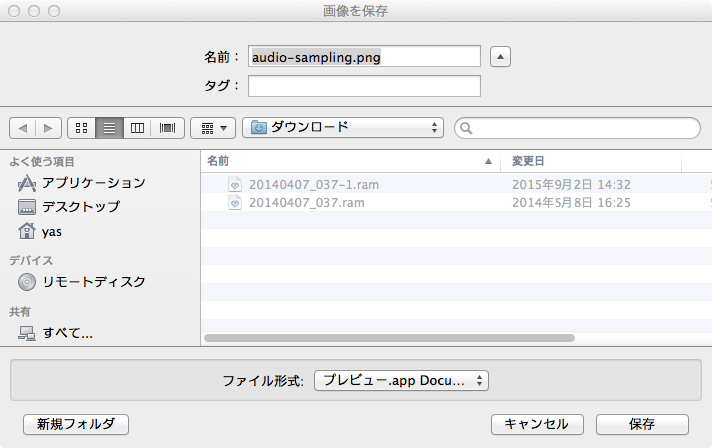Switch to list view

tap(109, 128)
